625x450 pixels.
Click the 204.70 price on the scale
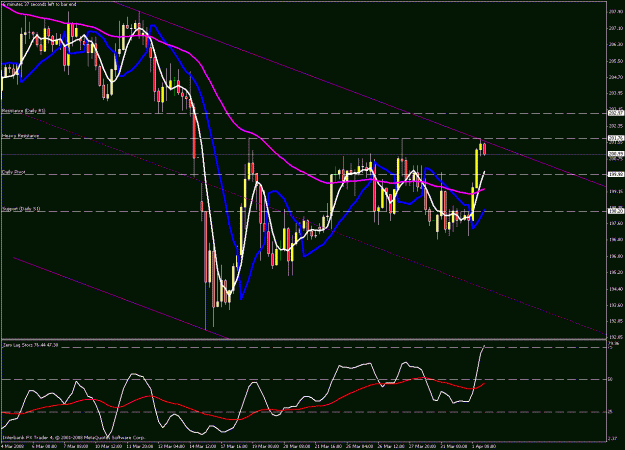616,77
